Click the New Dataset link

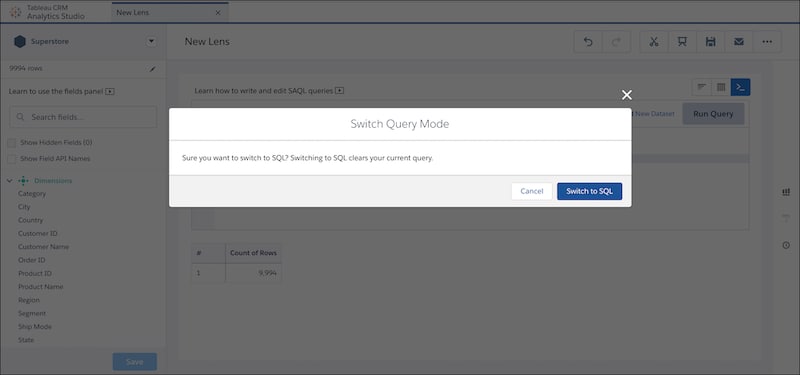(x=654, y=114)
